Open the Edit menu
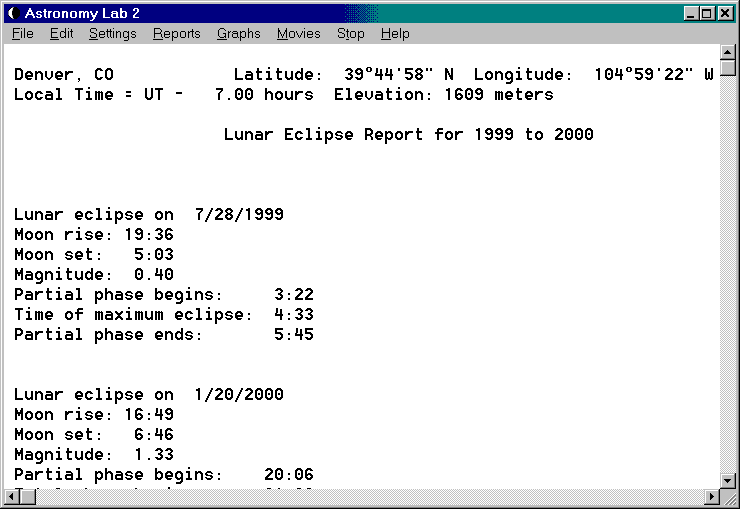This screenshot has height=509, width=740. [x=61, y=33]
